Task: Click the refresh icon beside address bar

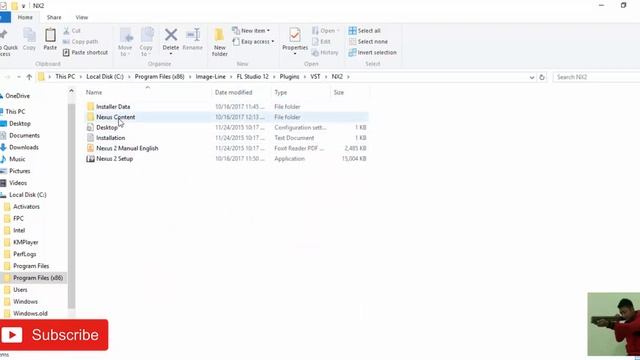Action: click(x=542, y=77)
